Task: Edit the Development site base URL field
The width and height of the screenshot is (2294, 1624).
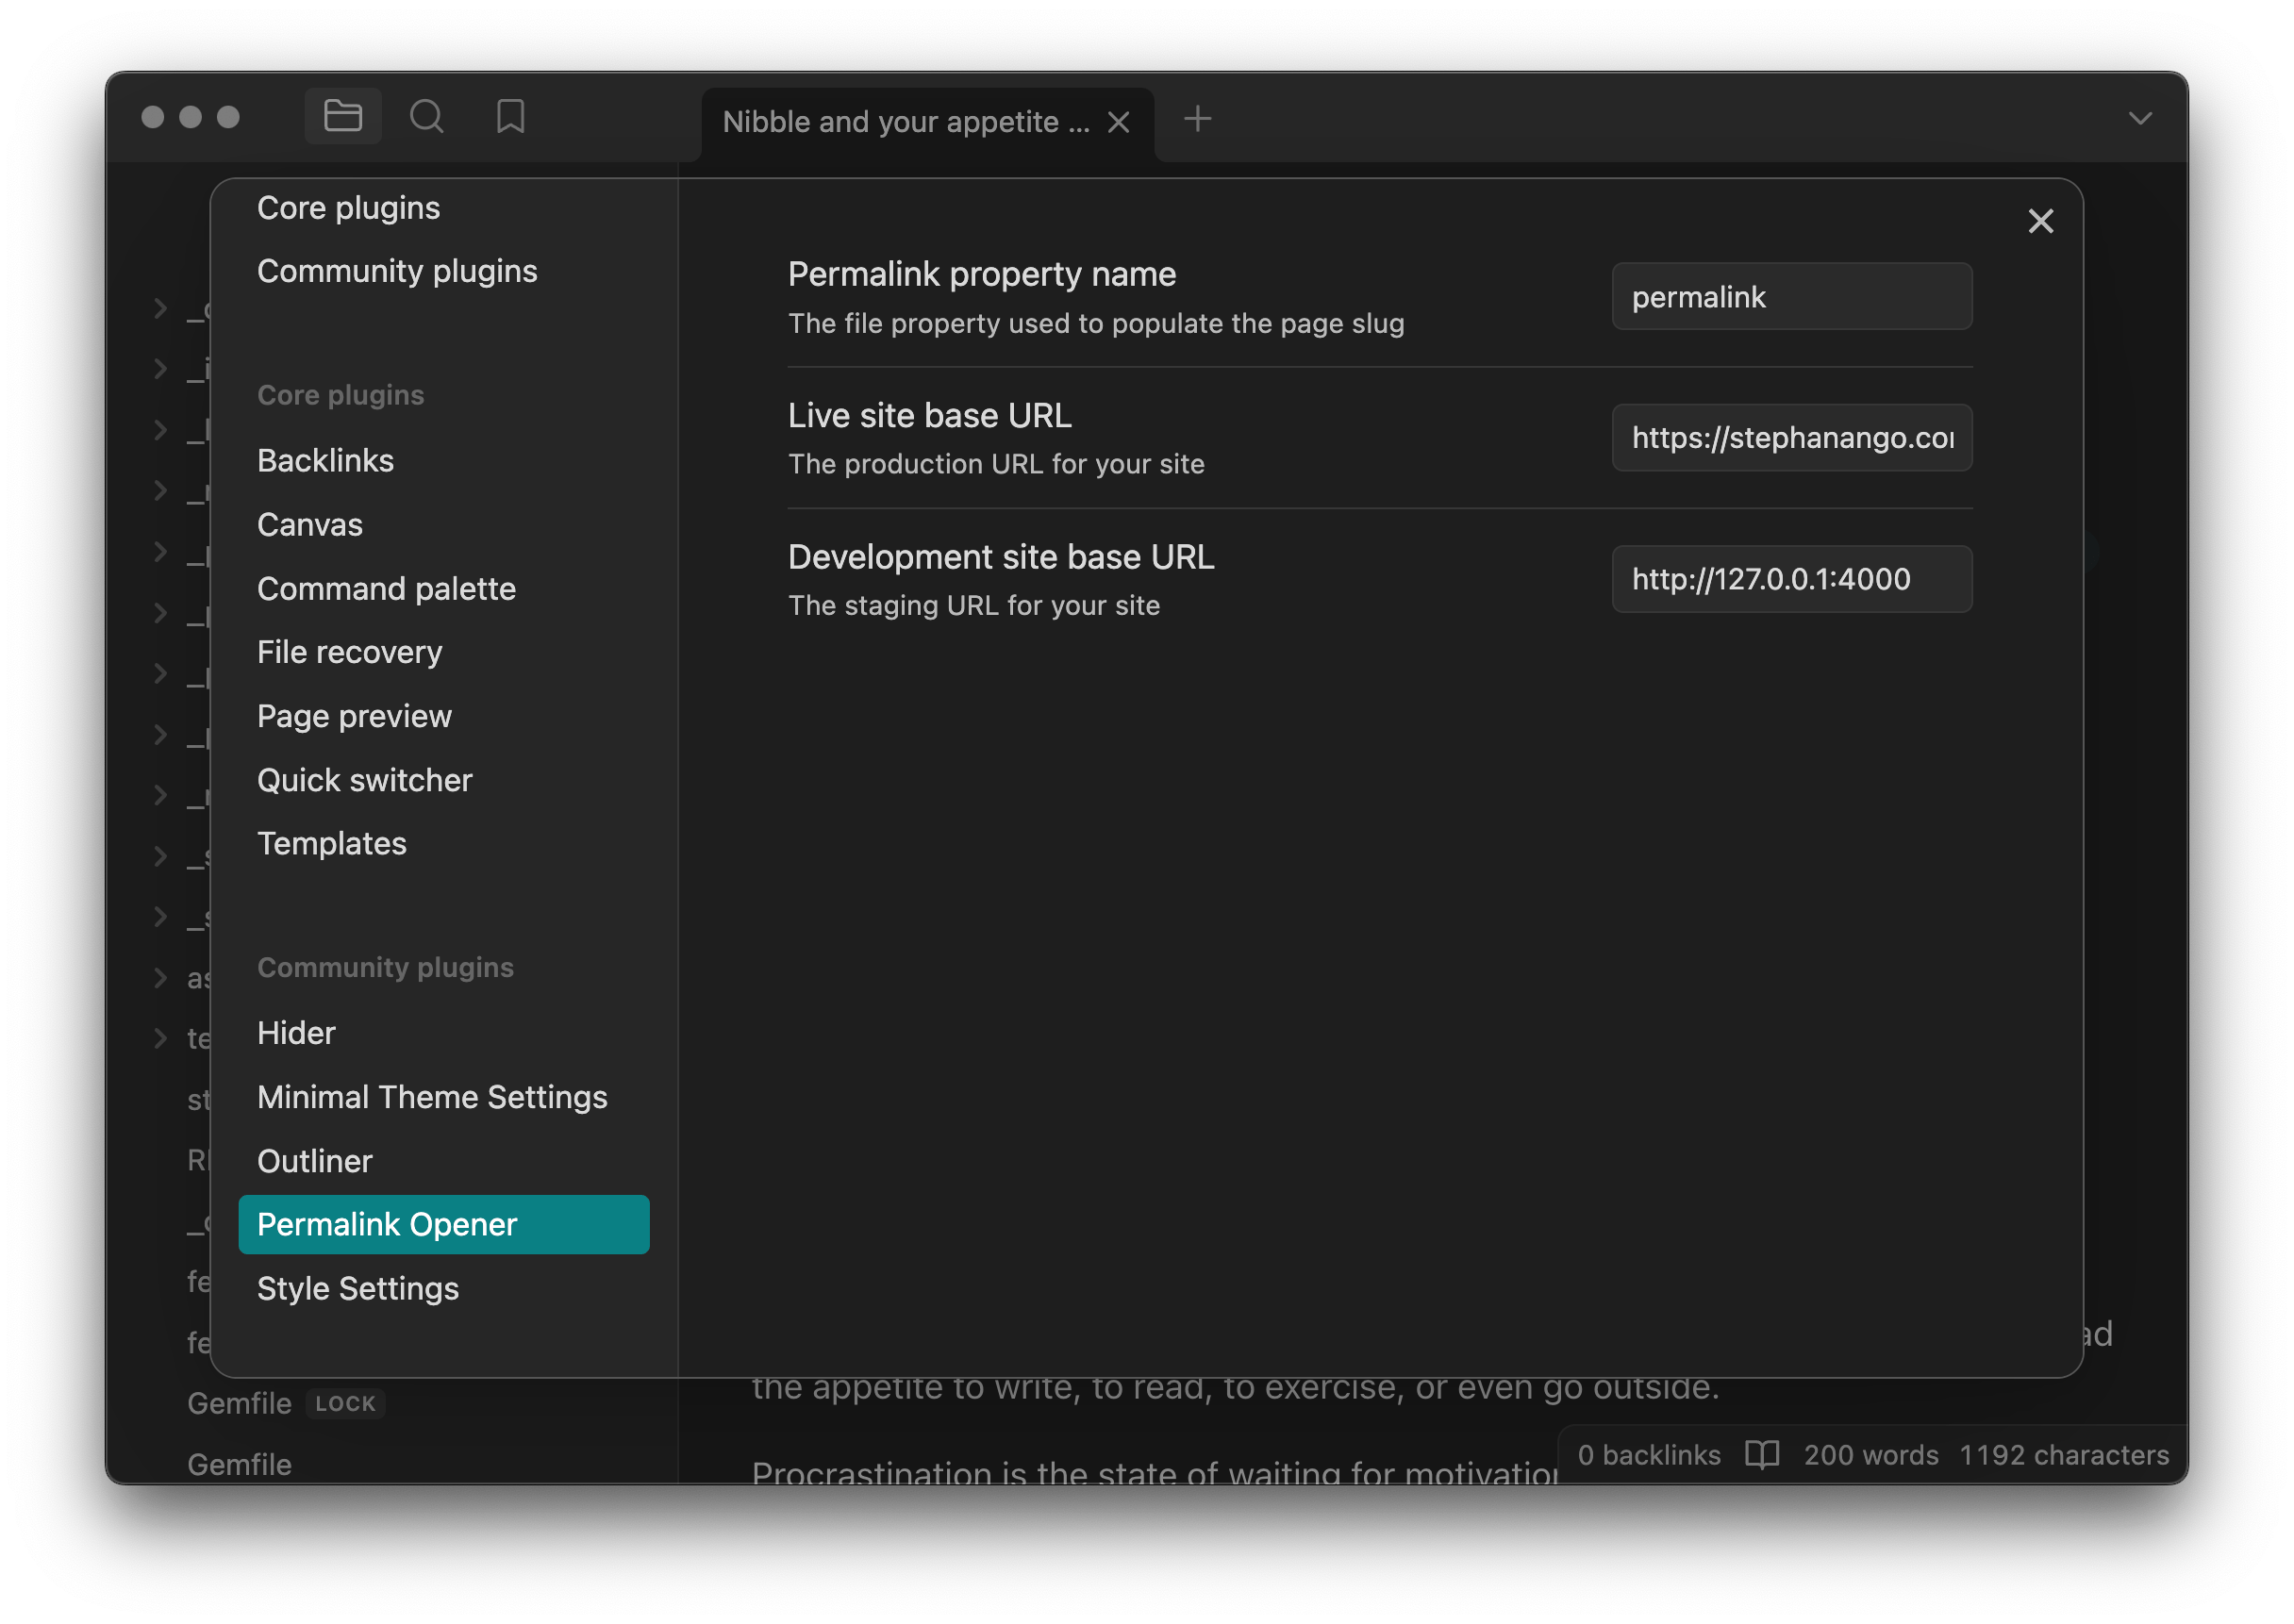Action: [1790, 579]
